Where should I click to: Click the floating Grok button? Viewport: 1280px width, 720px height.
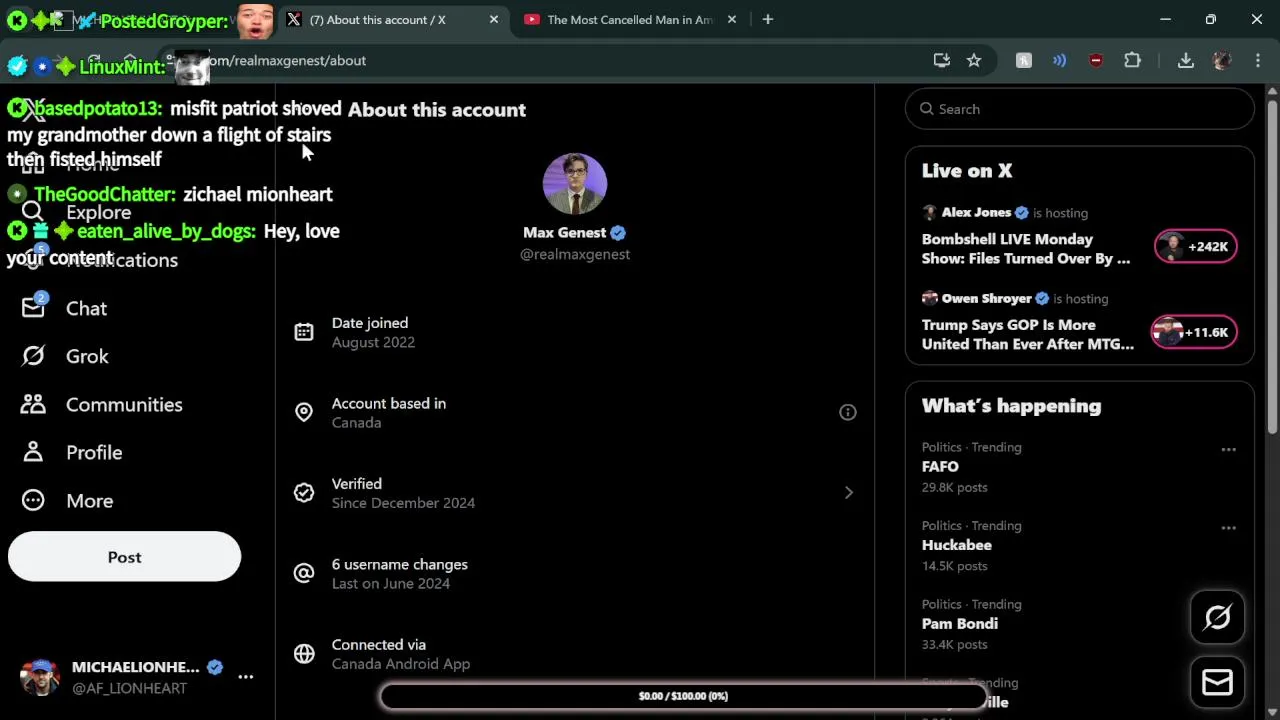click(x=1217, y=618)
